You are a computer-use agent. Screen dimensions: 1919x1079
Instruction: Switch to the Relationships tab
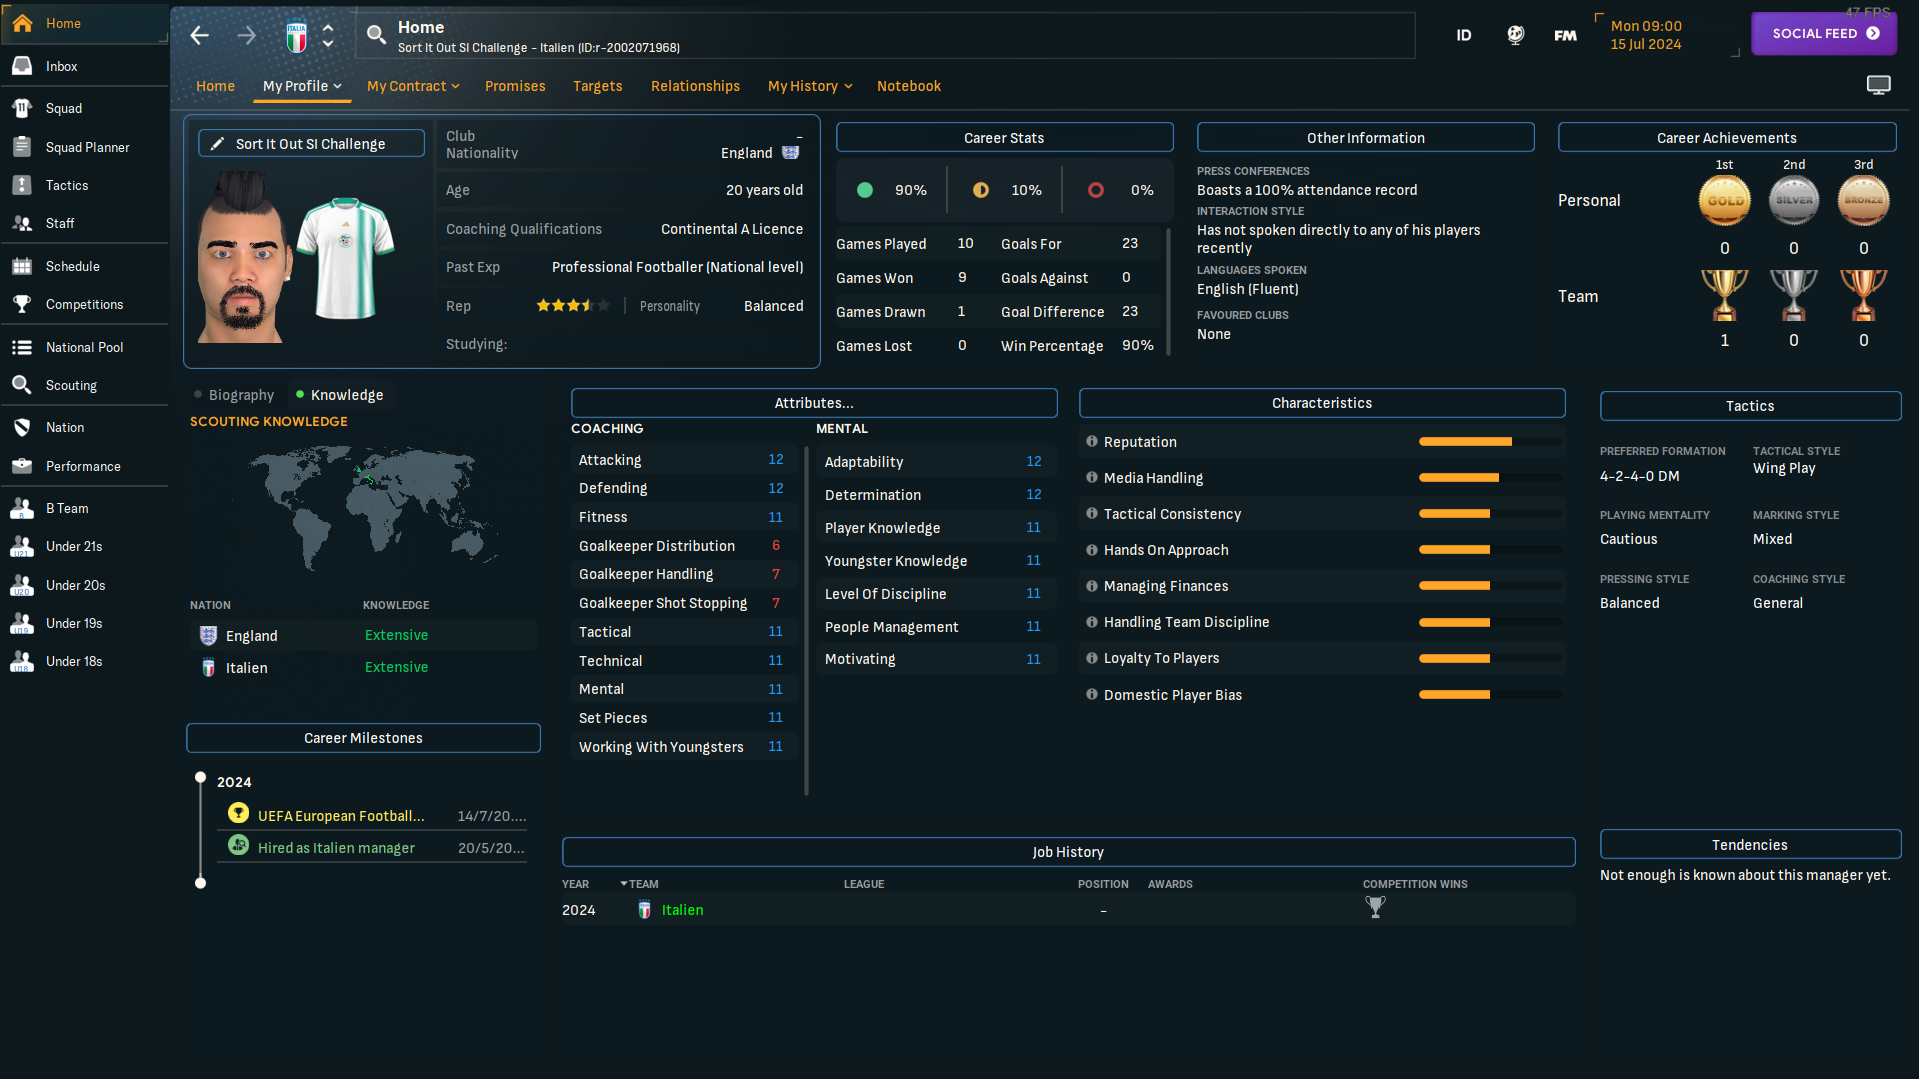pyautogui.click(x=695, y=86)
